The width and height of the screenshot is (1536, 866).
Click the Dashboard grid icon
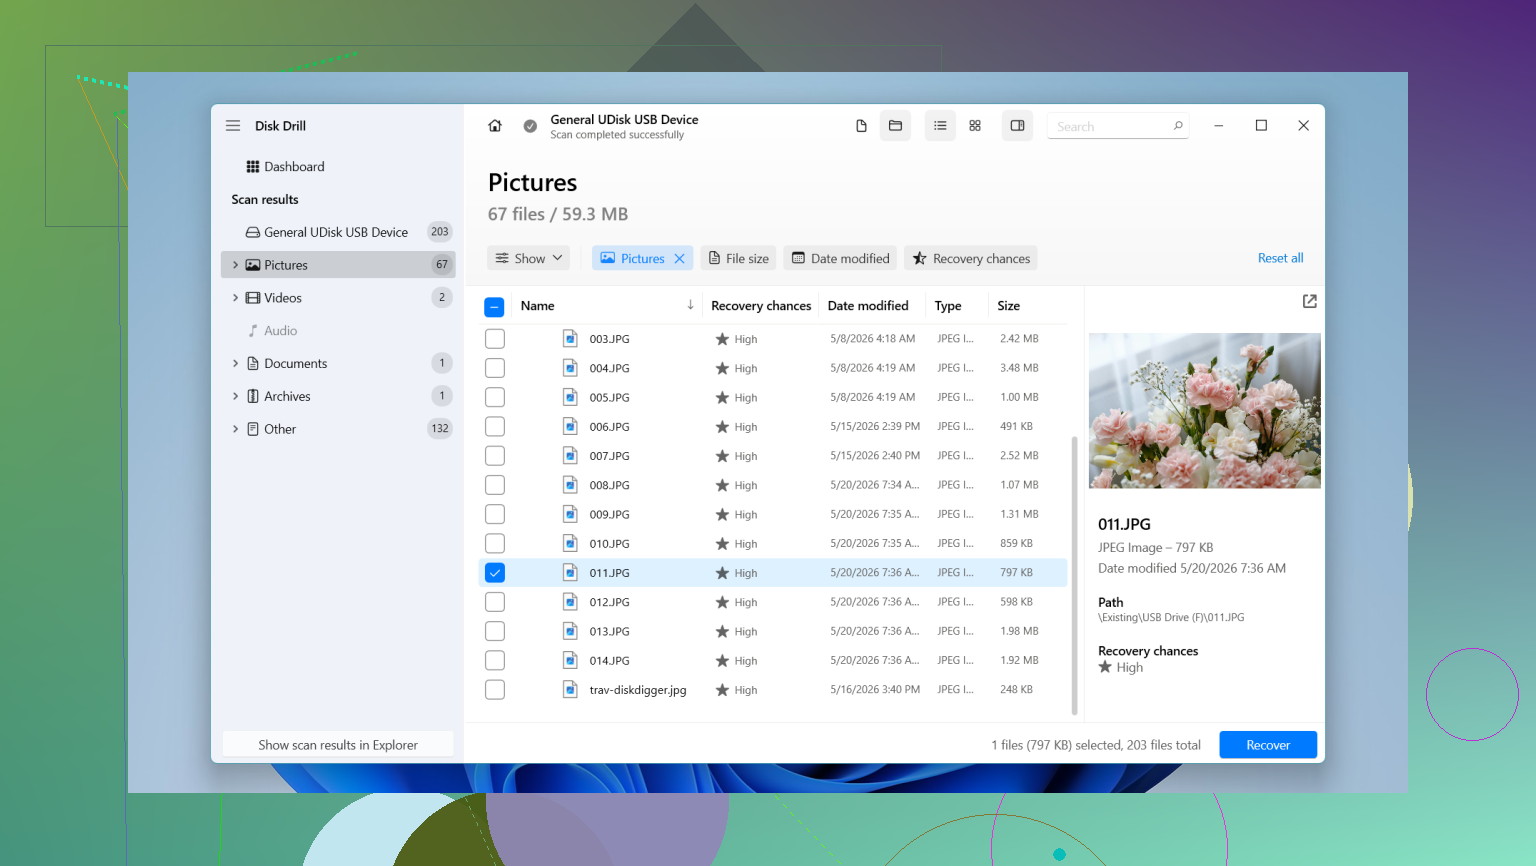(x=253, y=167)
